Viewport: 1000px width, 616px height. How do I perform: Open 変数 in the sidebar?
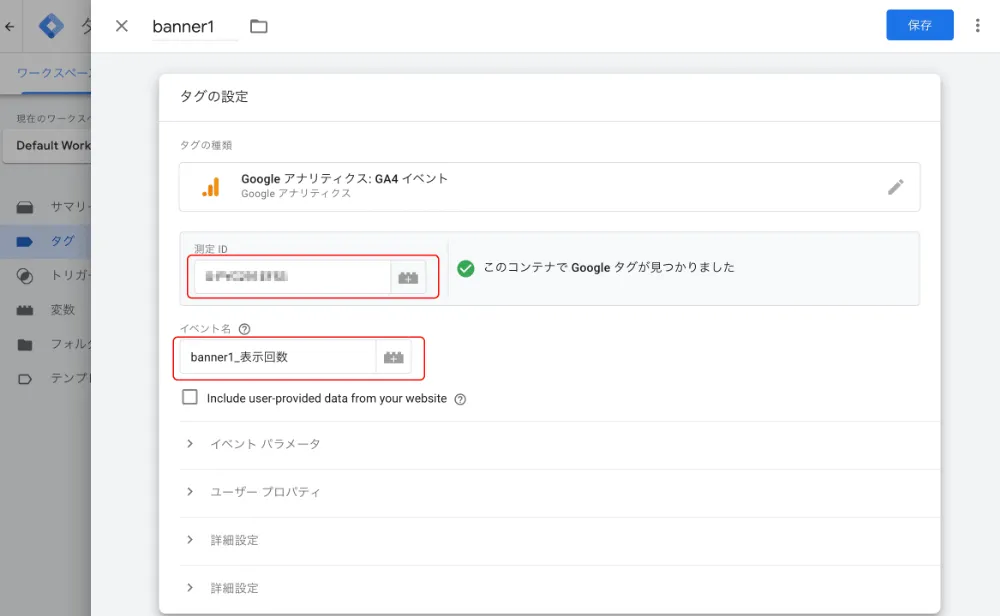45,310
